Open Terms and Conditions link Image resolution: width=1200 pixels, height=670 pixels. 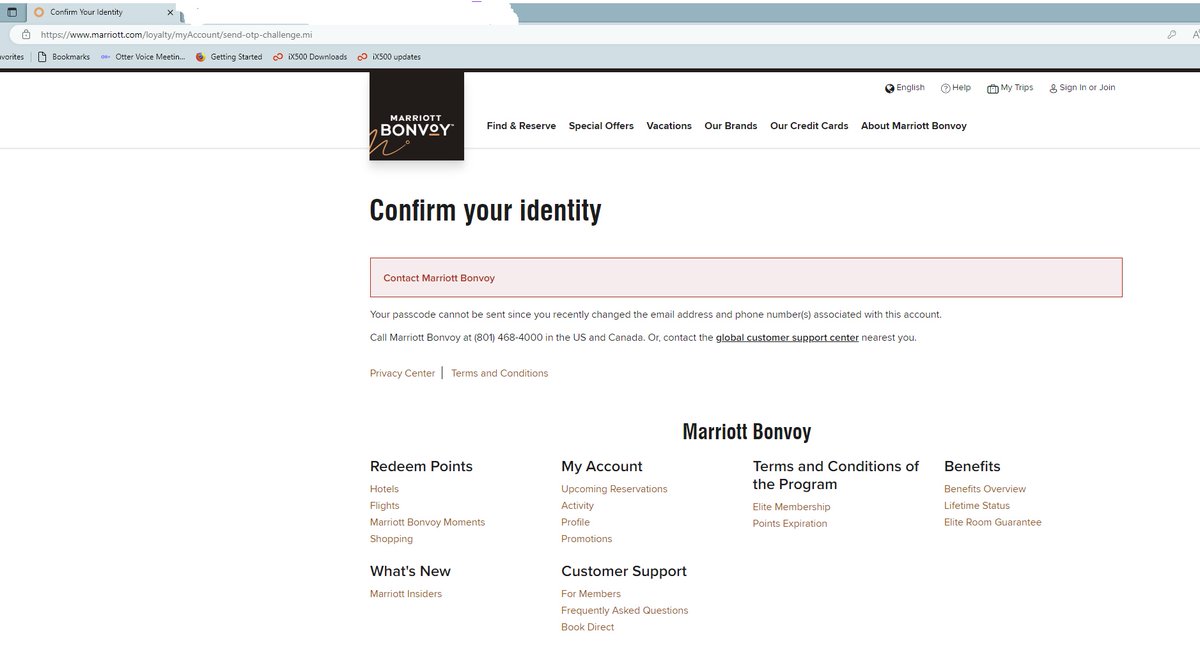(x=500, y=373)
